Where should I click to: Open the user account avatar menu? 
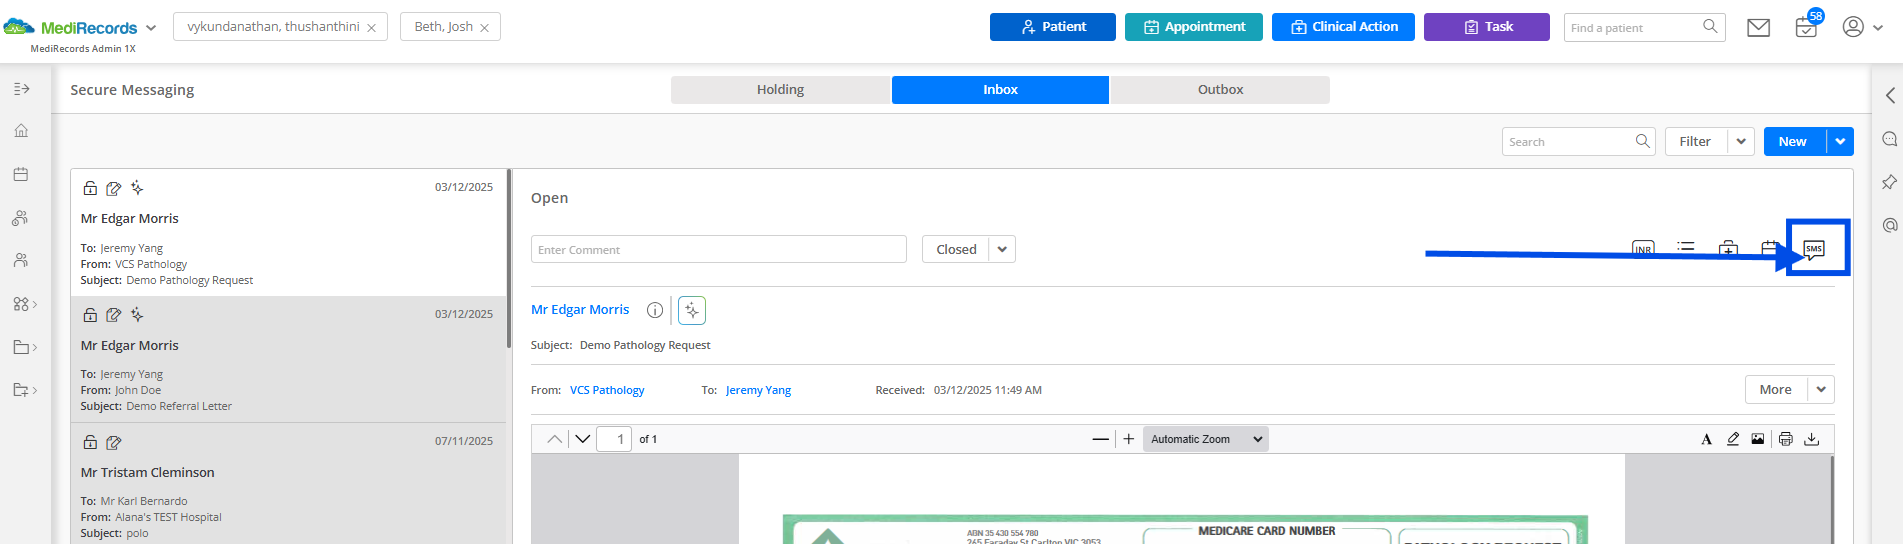1863,27
